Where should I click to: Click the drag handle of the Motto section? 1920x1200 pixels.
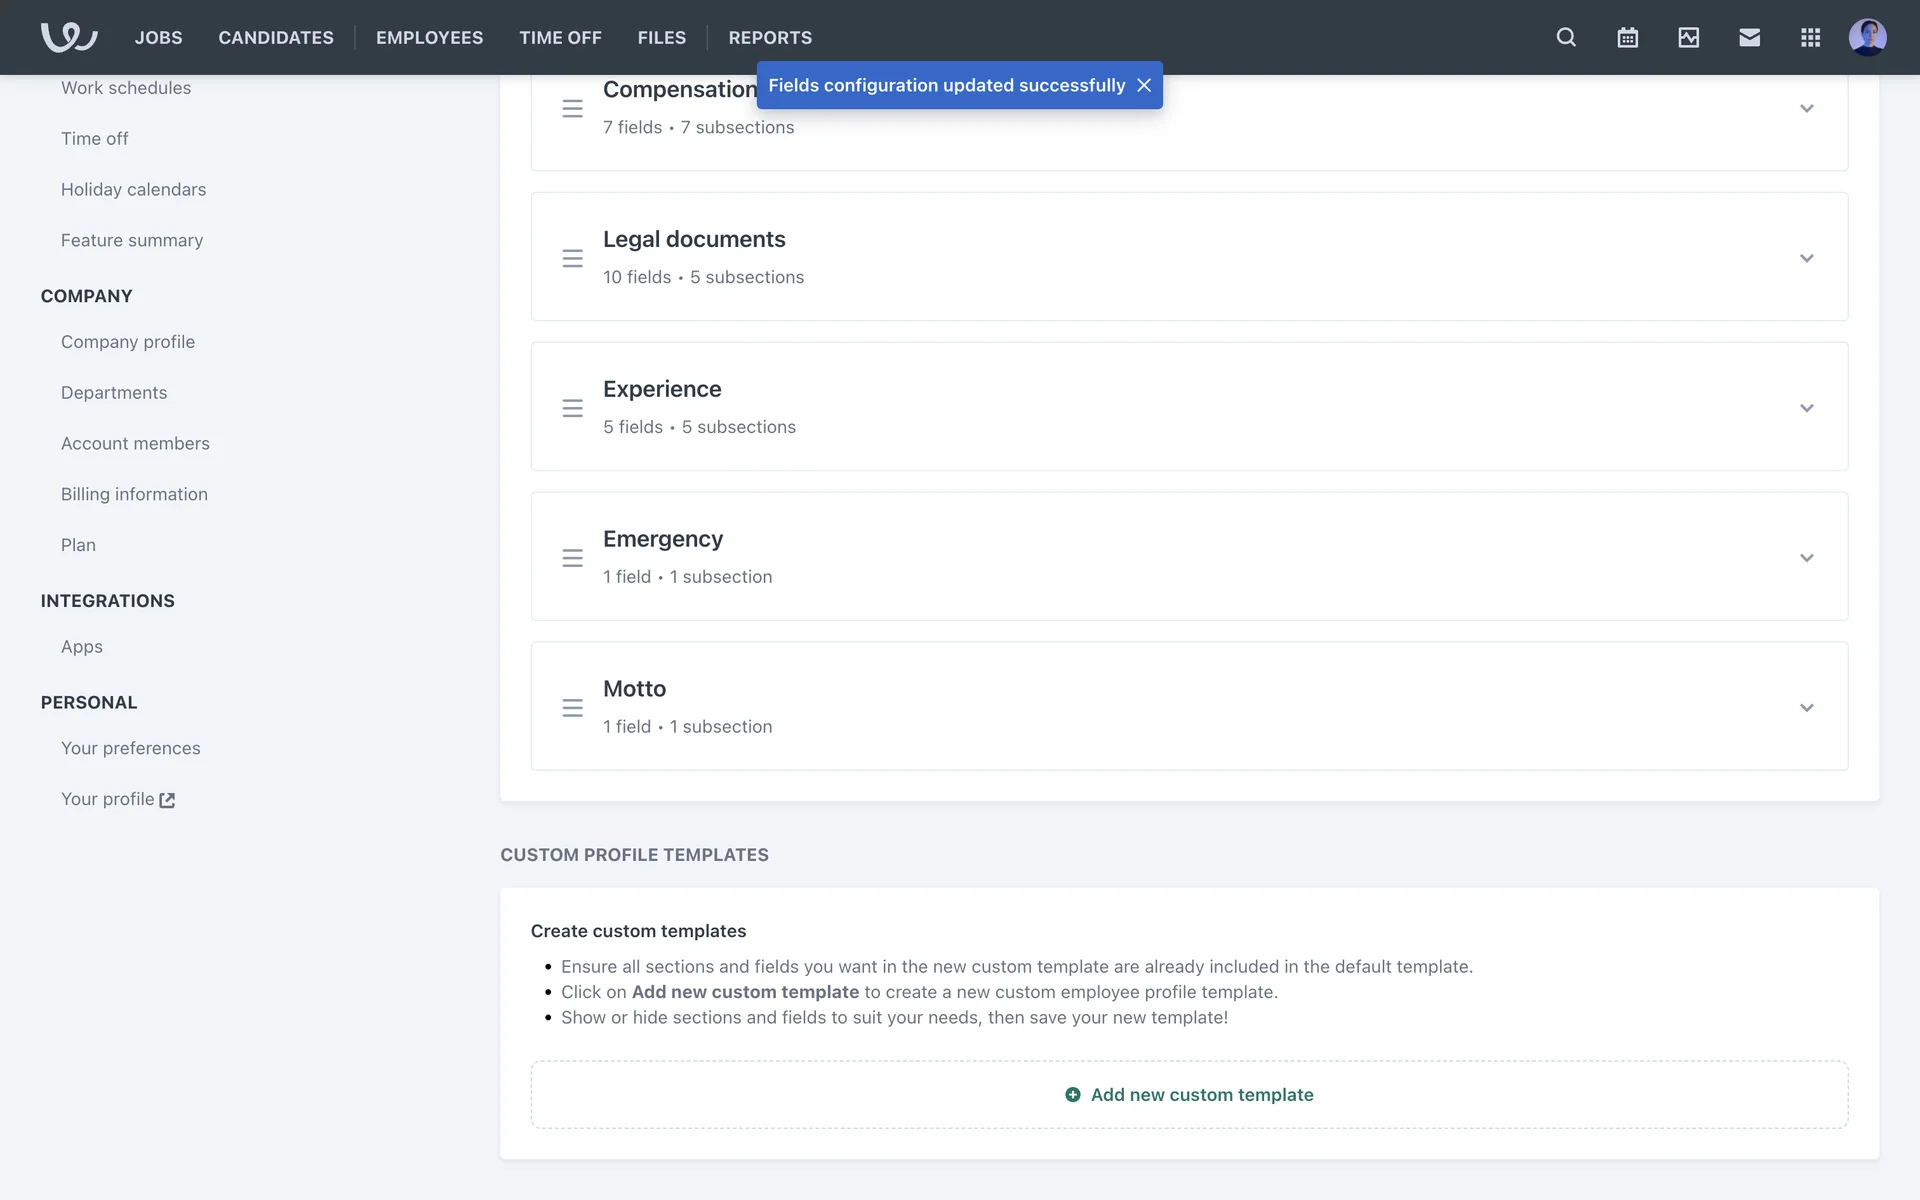[572, 708]
